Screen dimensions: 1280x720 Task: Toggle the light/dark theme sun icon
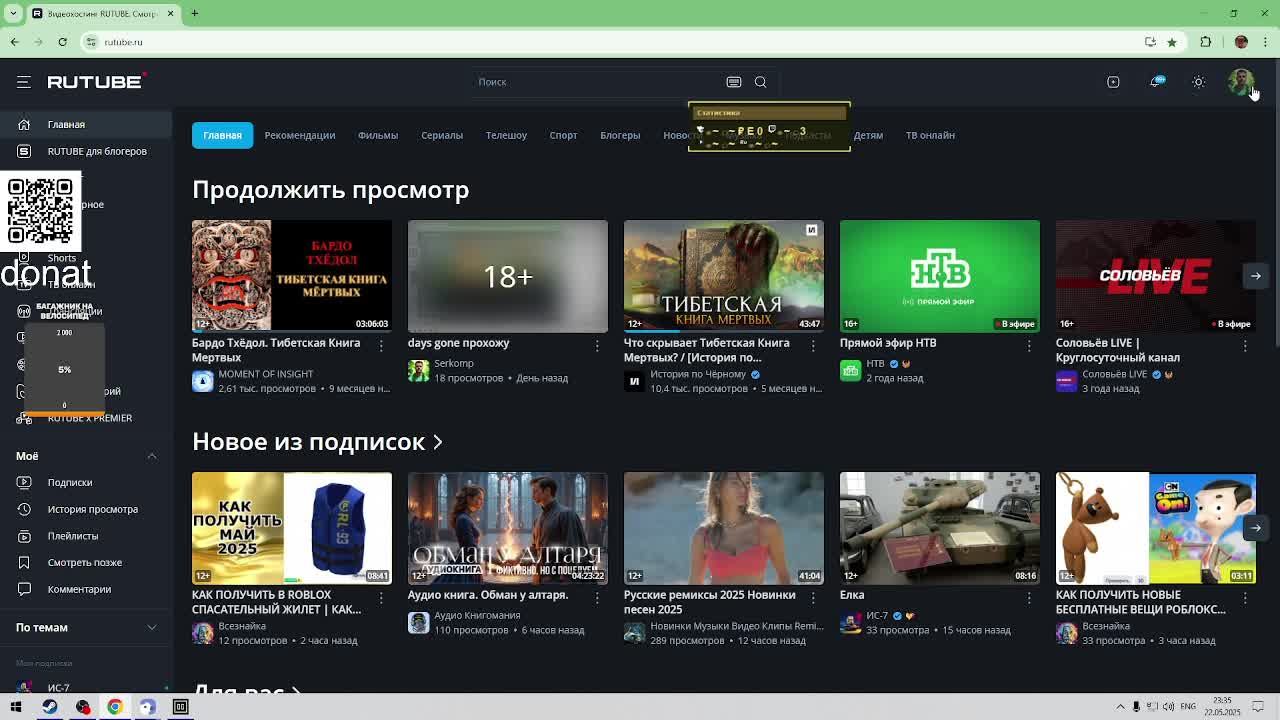click(x=1198, y=82)
